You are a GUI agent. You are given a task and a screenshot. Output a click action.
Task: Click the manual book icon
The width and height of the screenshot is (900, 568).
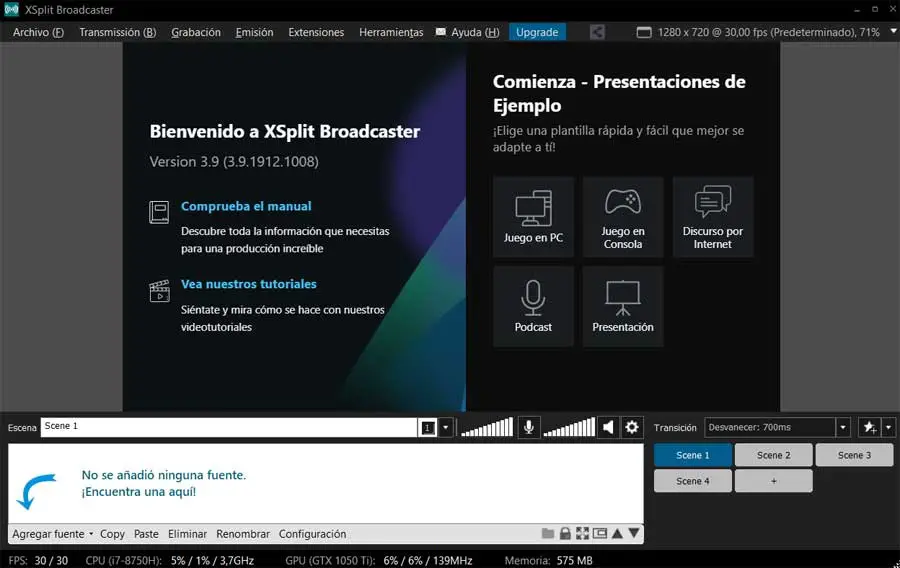pos(159,212)
